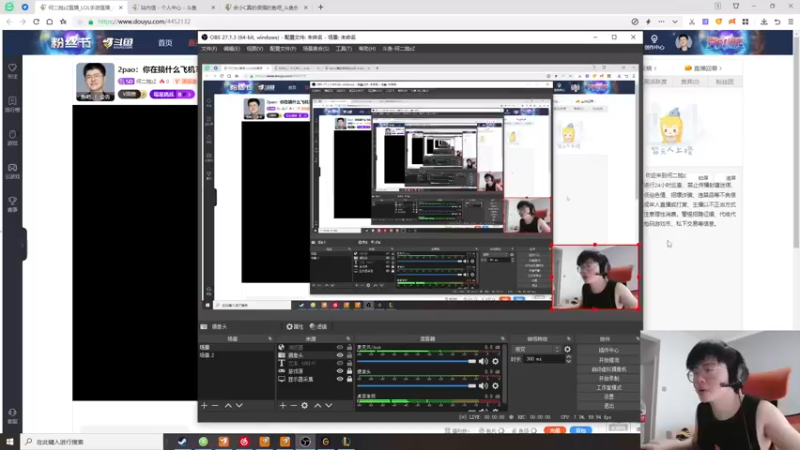Toggle visibility of the 显示器采集 source
This screenshot has height=450, width=800.
click(339, 380)
